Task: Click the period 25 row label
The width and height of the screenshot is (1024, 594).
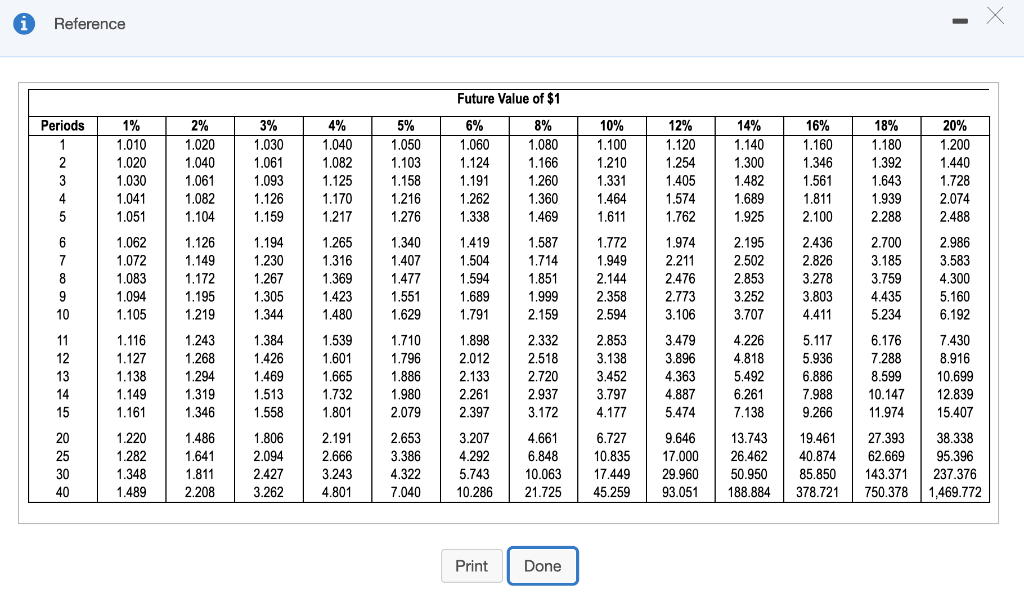Action: coord(63,456)
